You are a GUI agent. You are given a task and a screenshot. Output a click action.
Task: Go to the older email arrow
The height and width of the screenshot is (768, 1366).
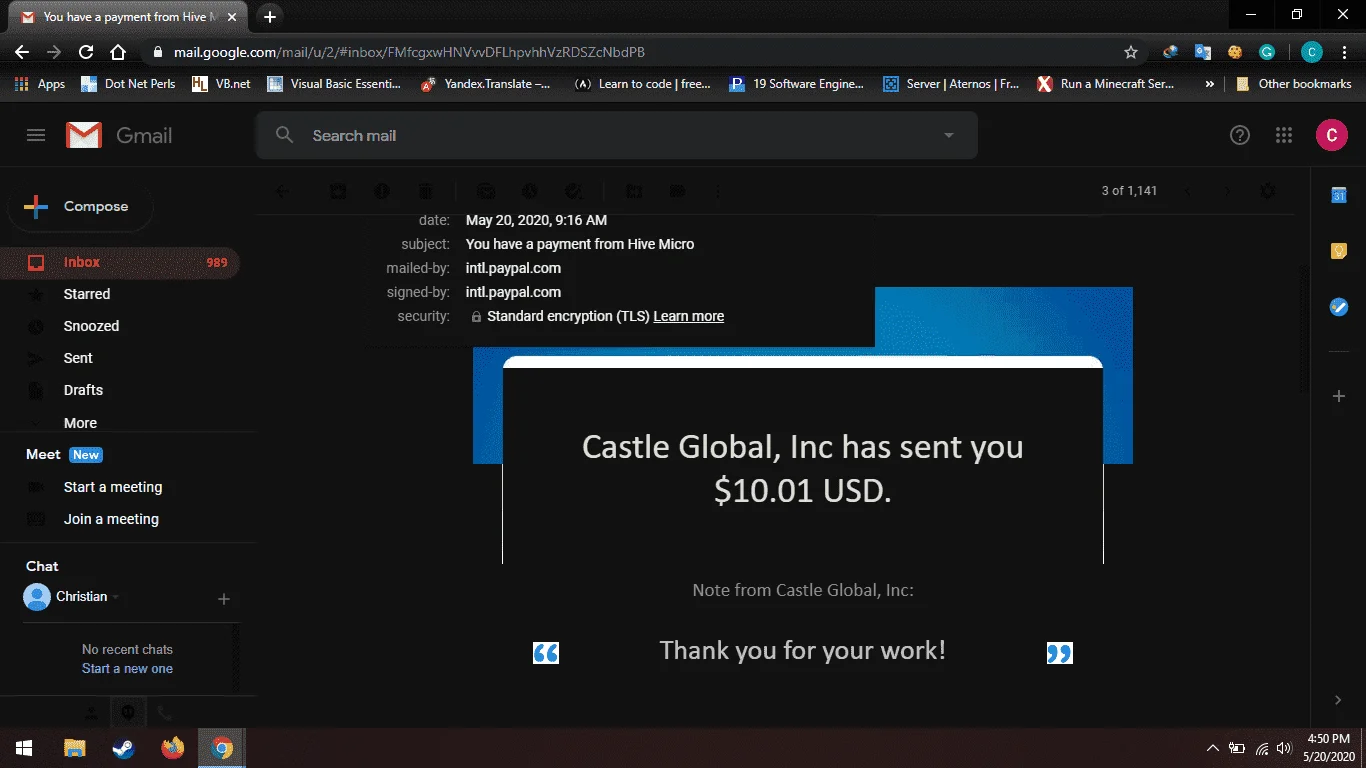pos(1228,191)
